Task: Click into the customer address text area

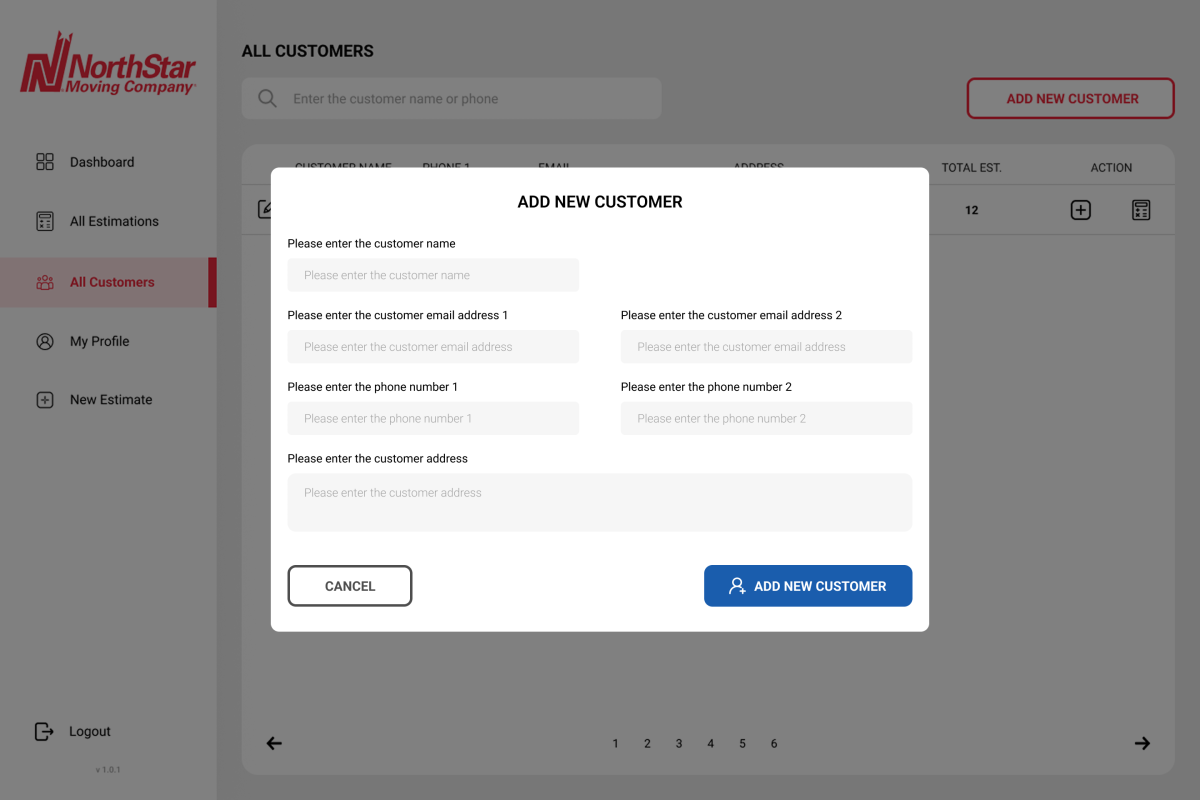Action: (x=600, y=502)
